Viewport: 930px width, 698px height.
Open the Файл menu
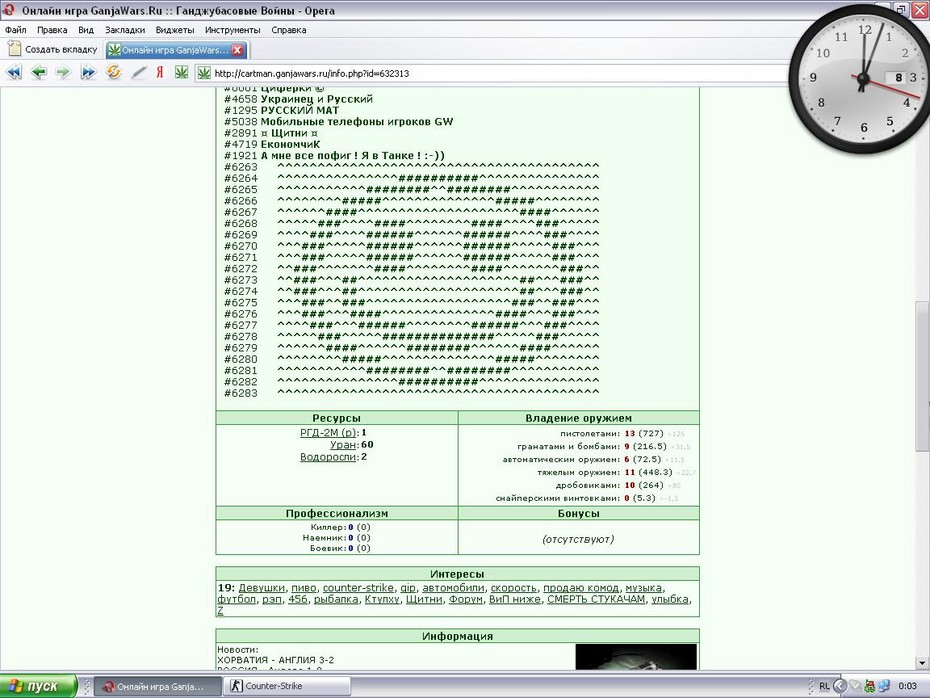click(16, 30)
